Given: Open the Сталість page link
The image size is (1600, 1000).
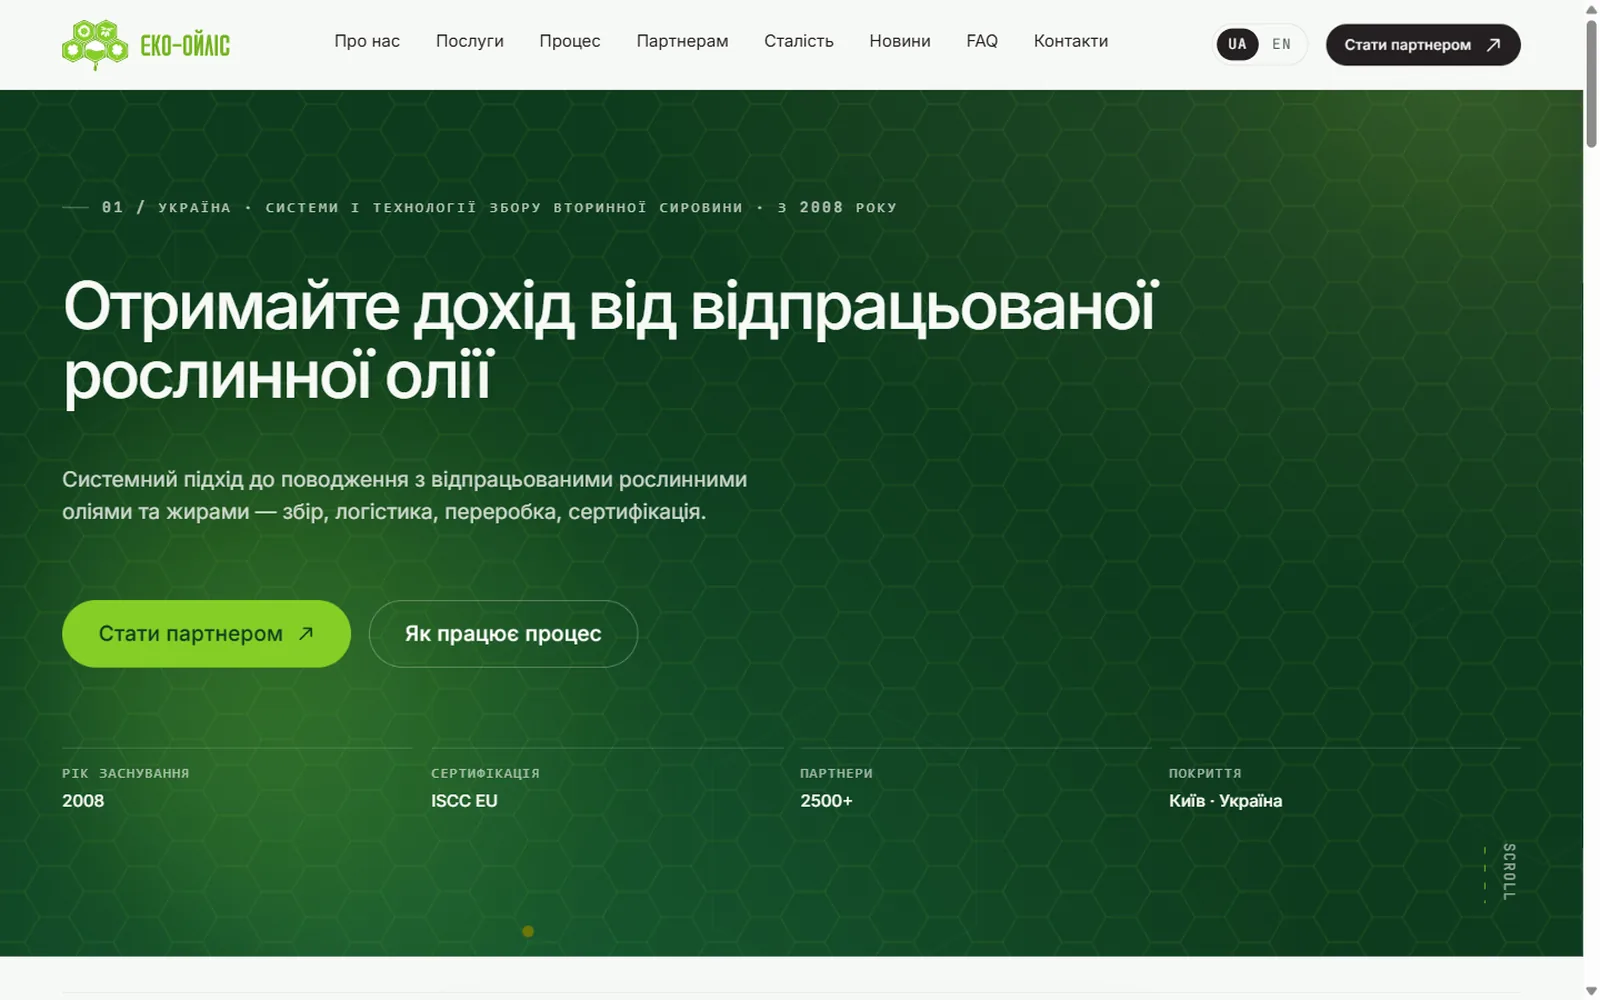Looking at the screenshot, I should point(799,41).
